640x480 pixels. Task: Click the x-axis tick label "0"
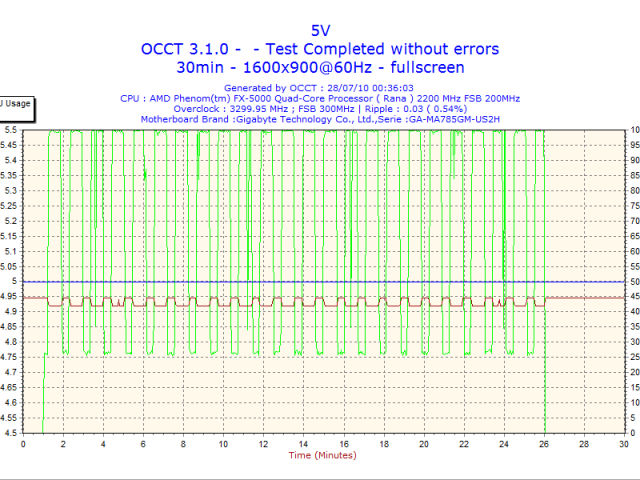[x=23, y=444]
